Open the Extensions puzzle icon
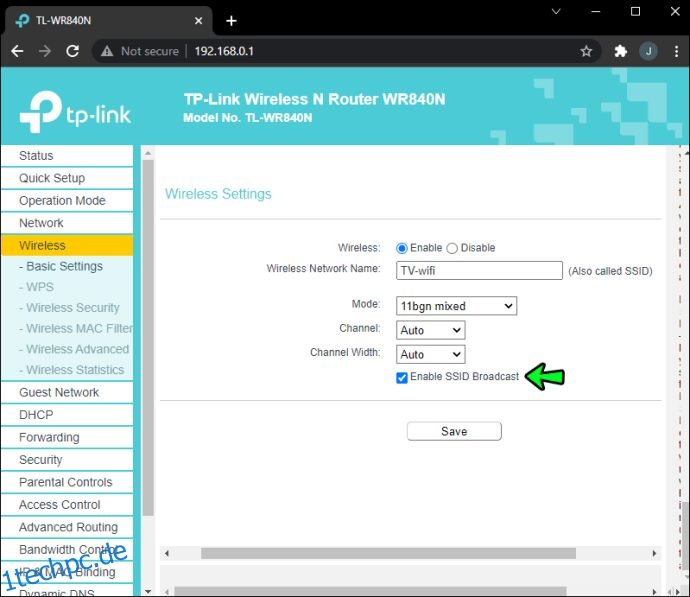 [x=620, y=51]
